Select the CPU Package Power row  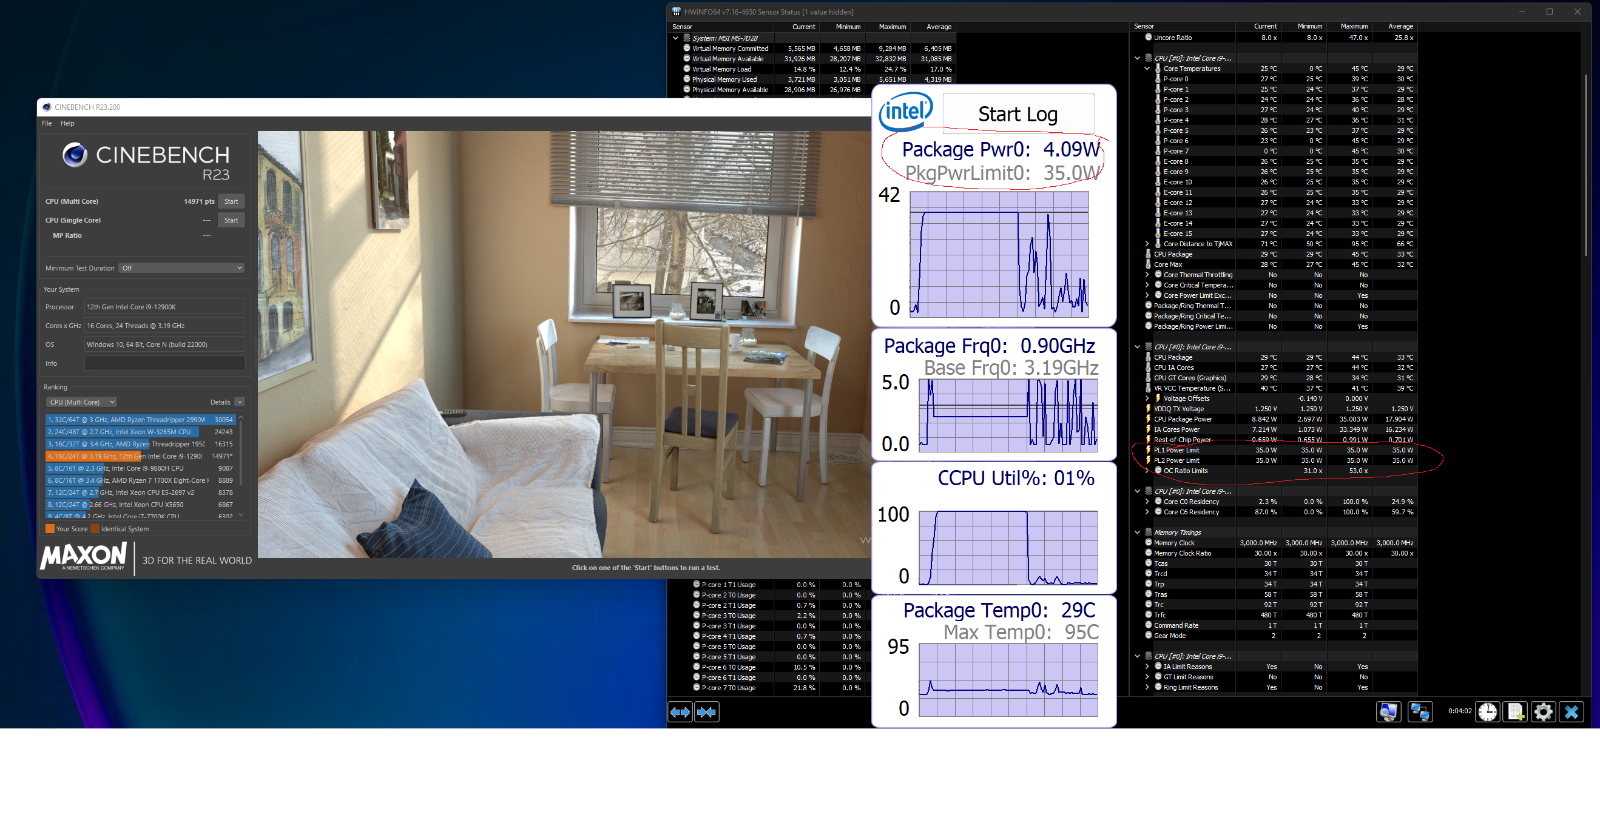pos(1280,419)
